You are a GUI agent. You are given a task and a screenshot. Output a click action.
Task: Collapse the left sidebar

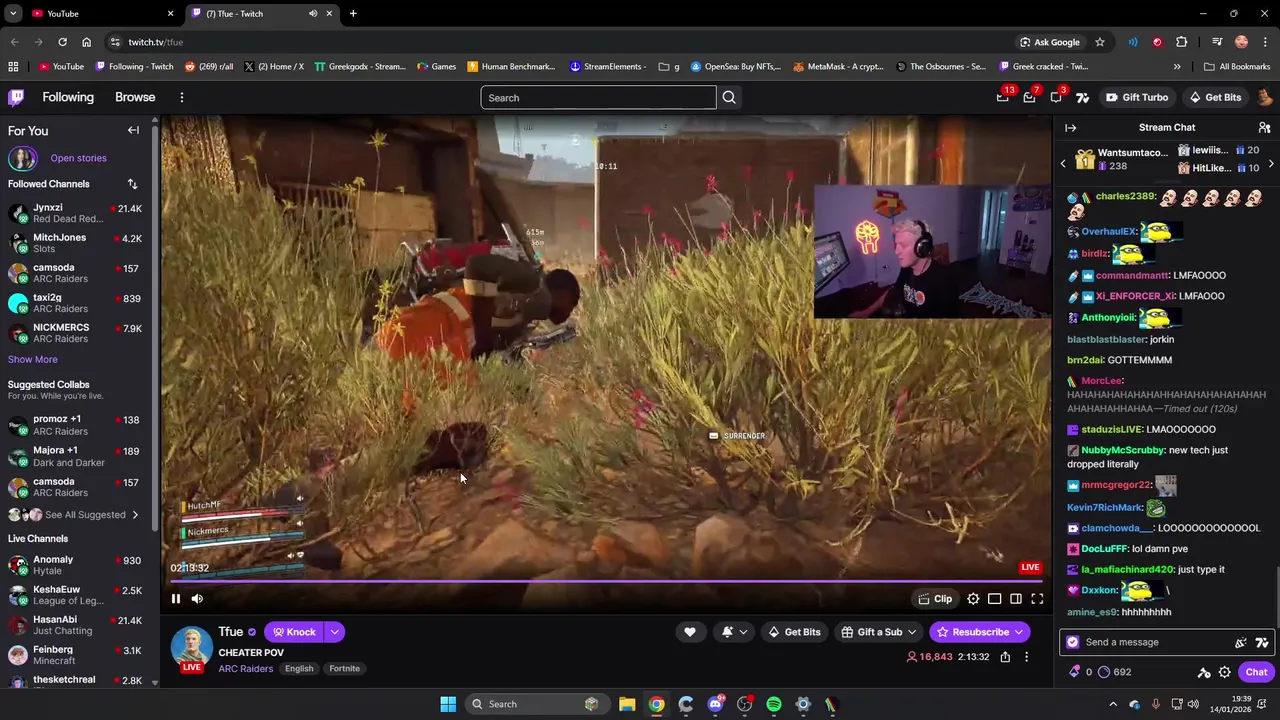pos(133,130)
